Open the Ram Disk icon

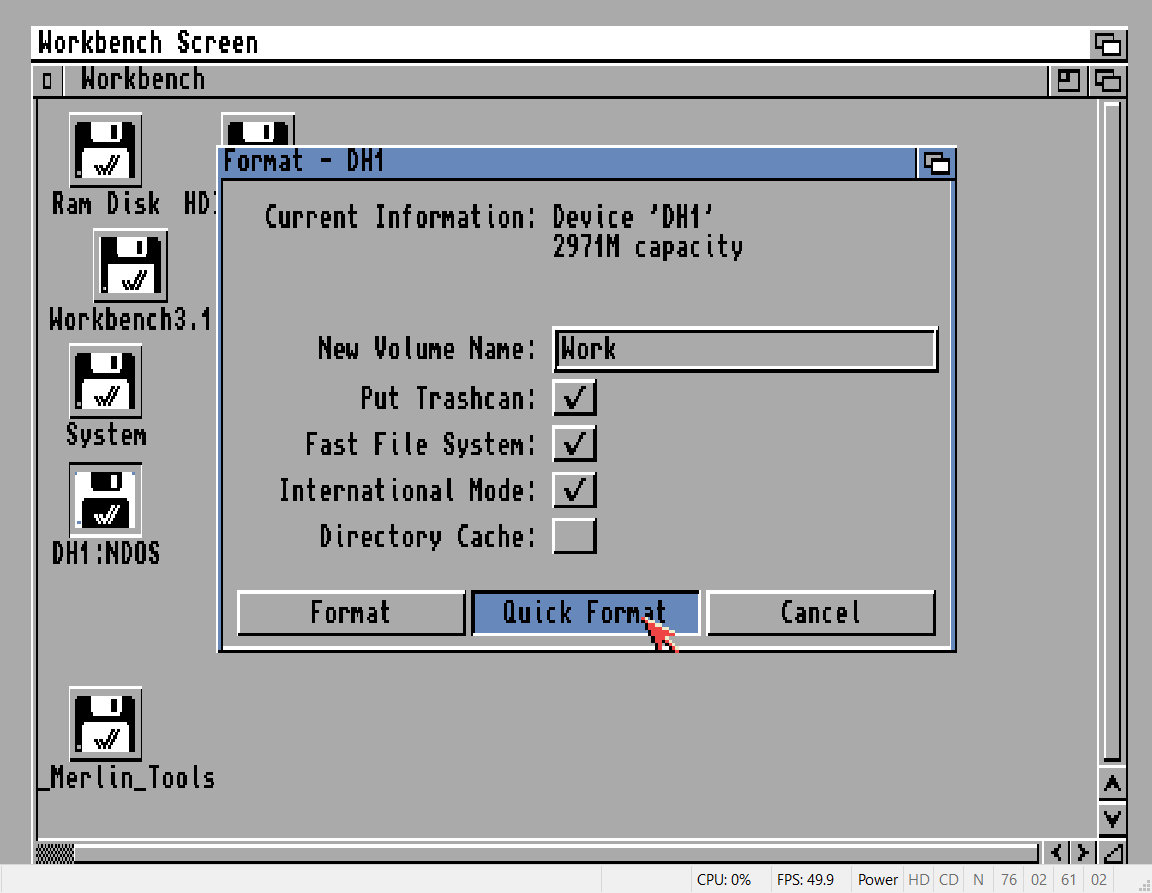pos(105,150)
